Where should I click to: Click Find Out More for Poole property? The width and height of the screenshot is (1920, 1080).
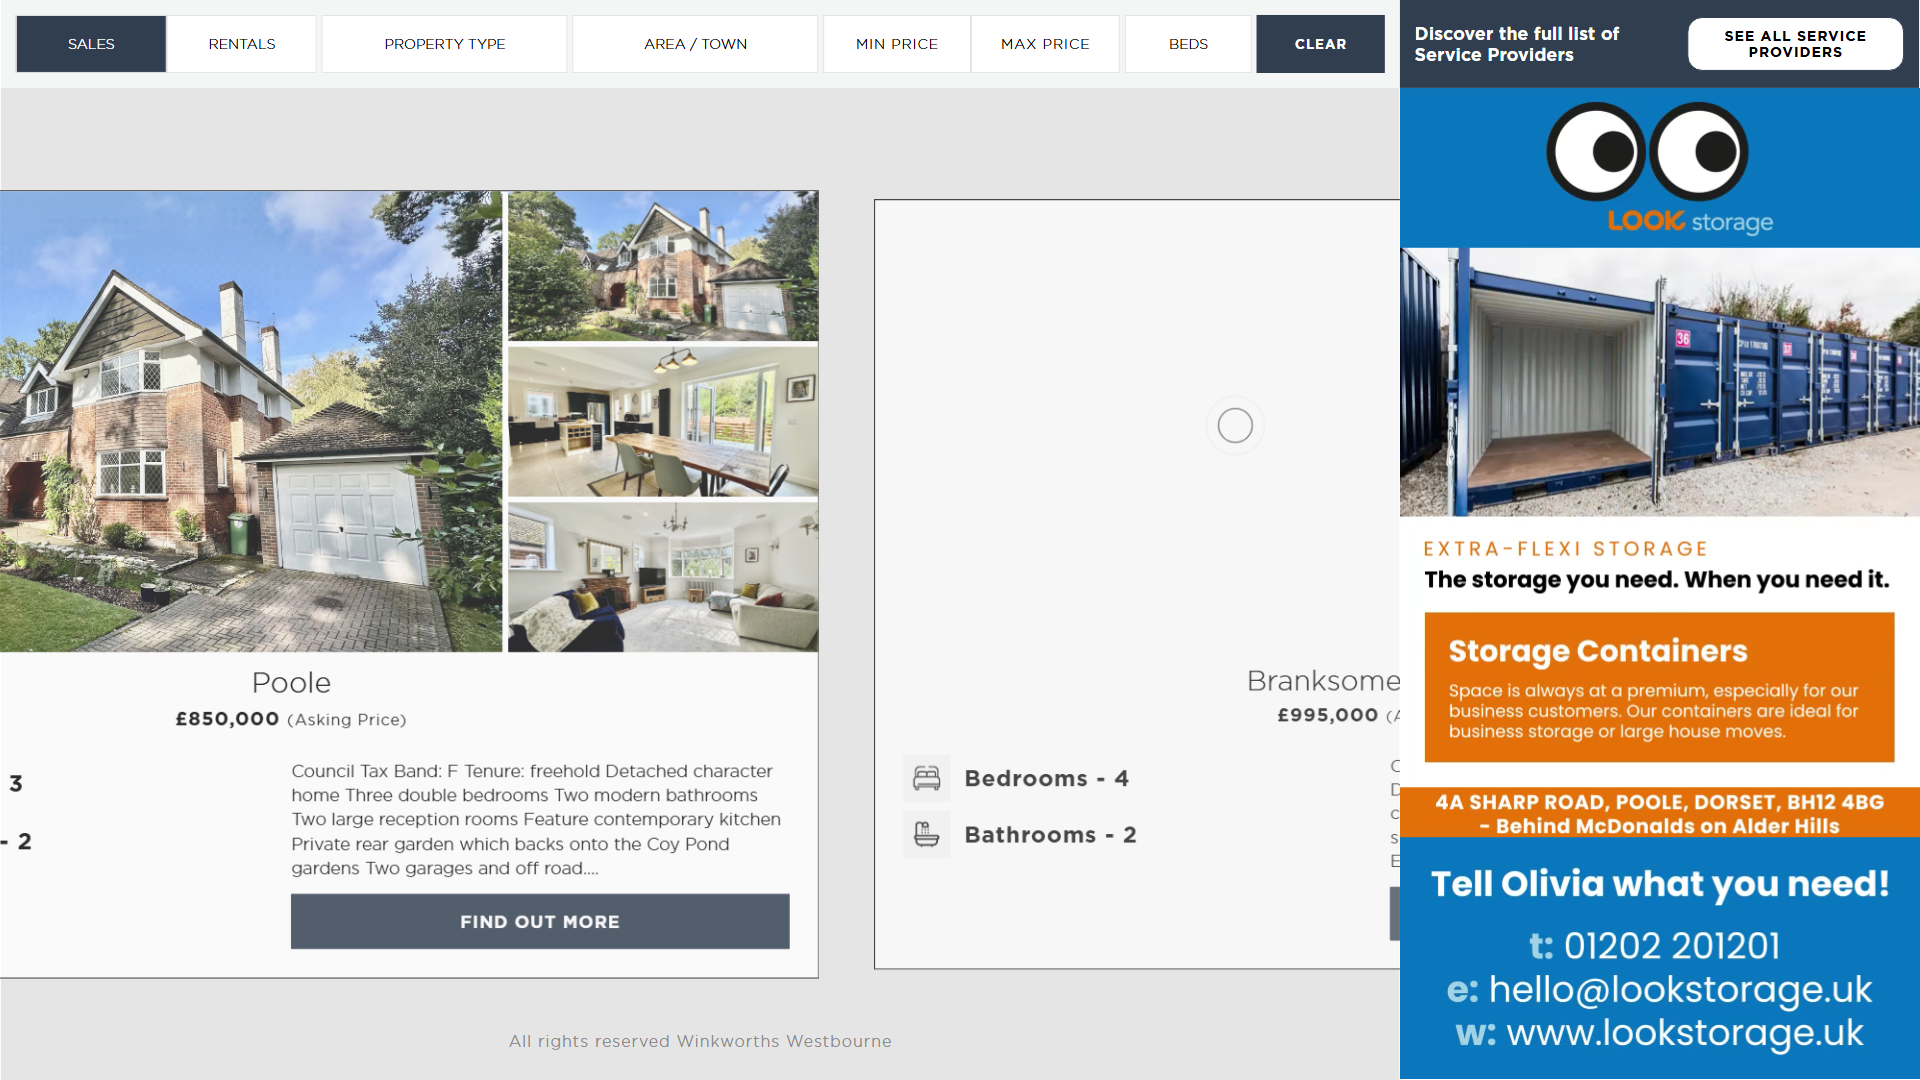pyautogui.click(x=540, y=921)
